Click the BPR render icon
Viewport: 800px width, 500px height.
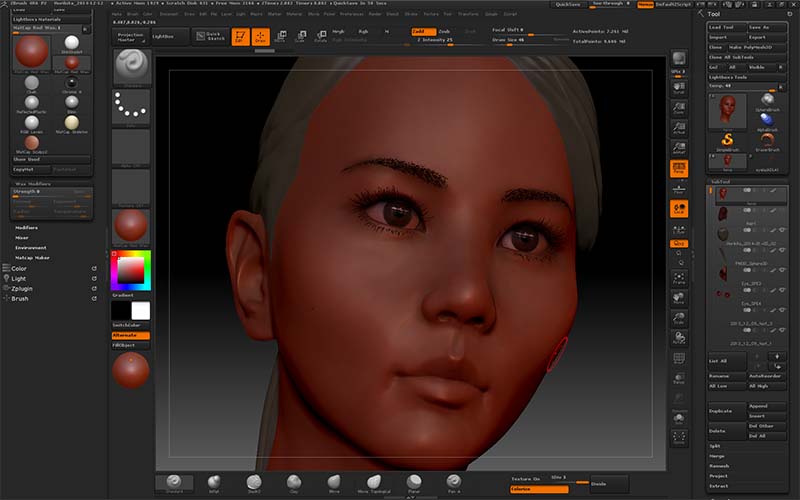click(x=679, y=59)
